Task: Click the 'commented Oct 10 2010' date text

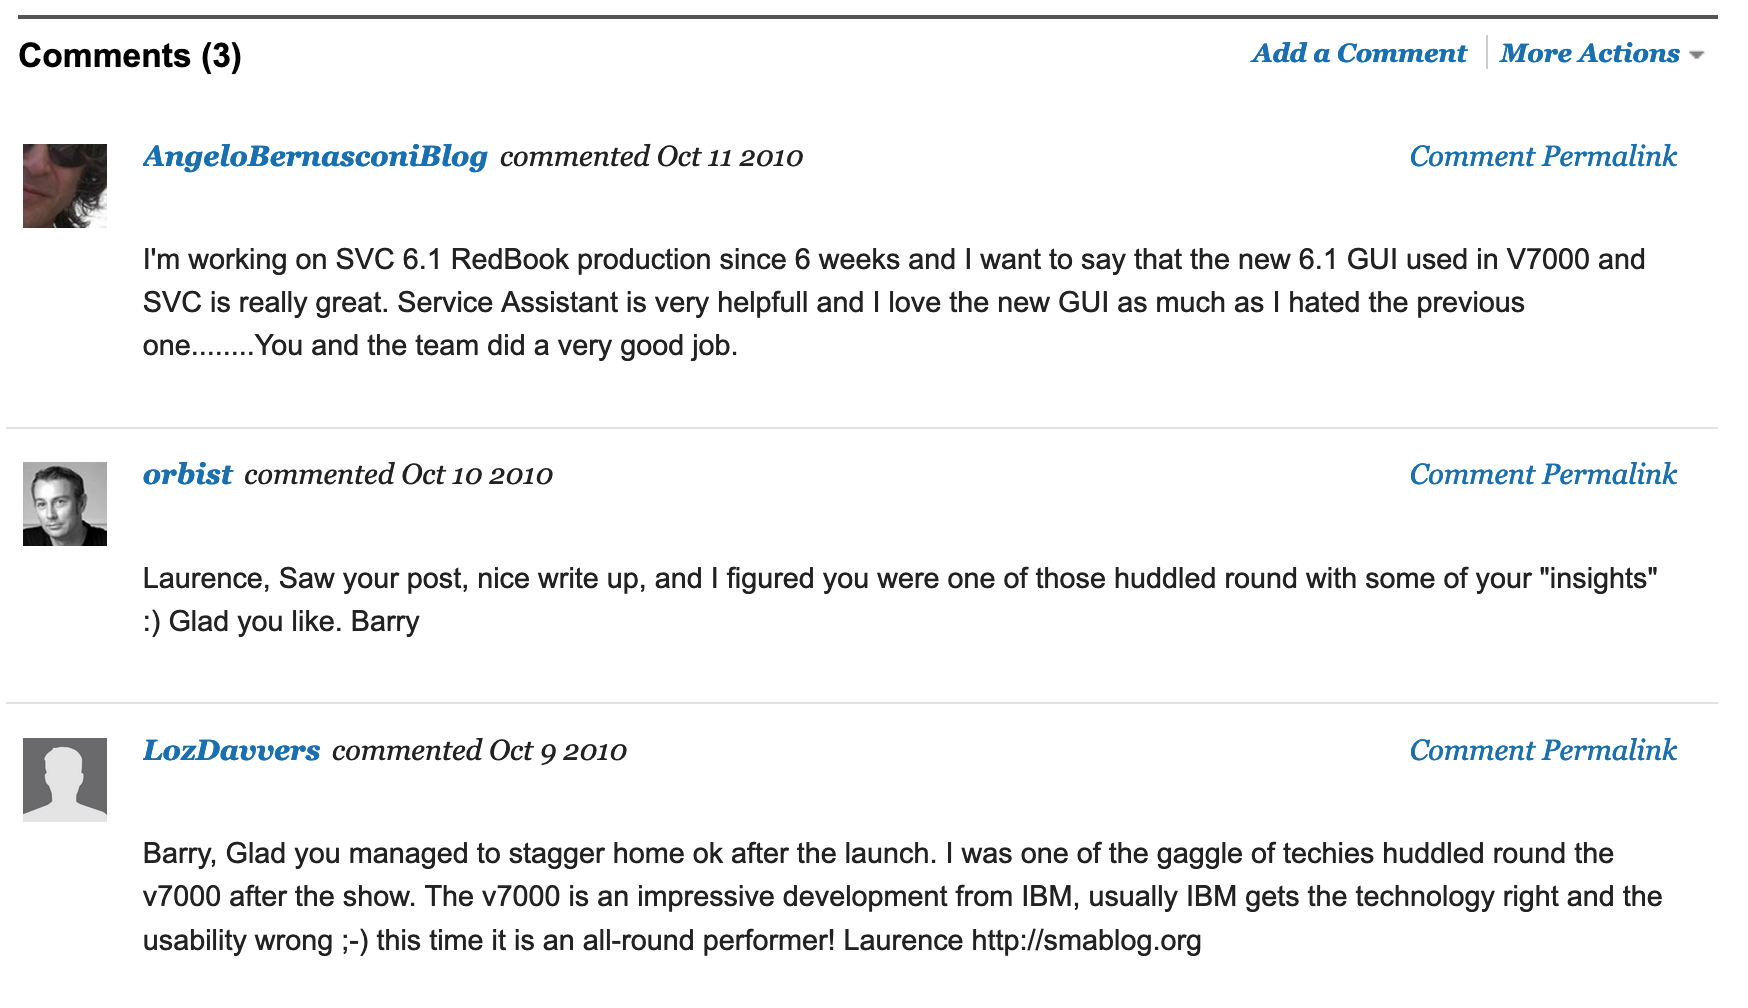Action: click(398, 475)
